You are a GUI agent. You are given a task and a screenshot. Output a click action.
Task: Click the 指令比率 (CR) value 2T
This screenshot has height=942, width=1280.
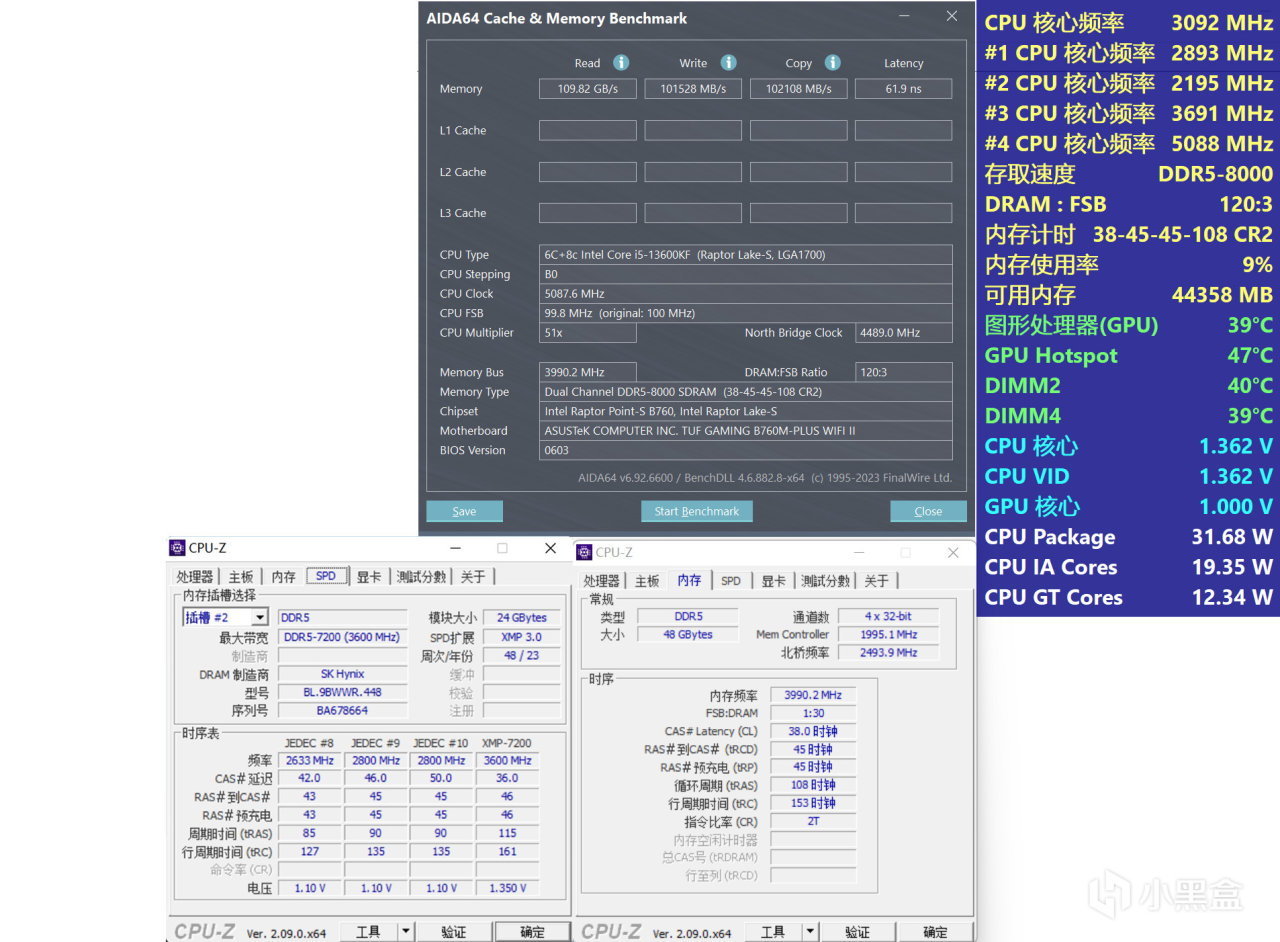[x=813, y=821]
